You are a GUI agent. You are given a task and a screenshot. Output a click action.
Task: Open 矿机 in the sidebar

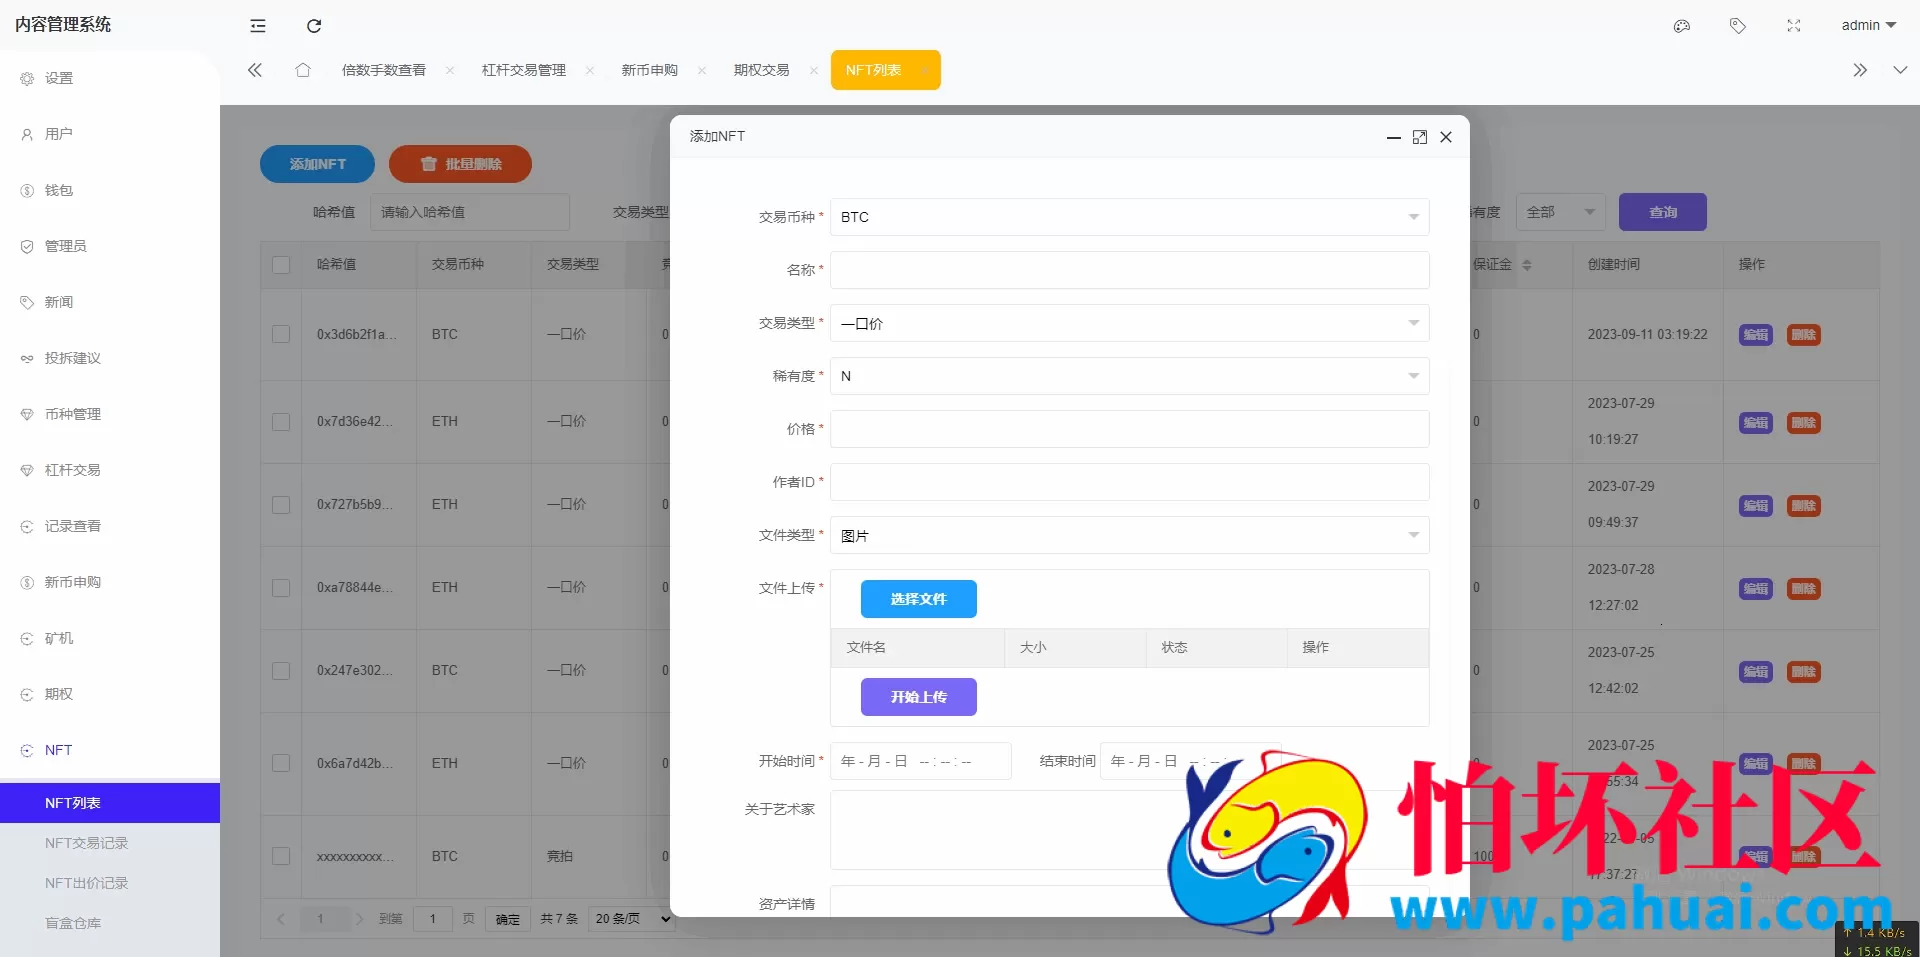tap(110, 638)
